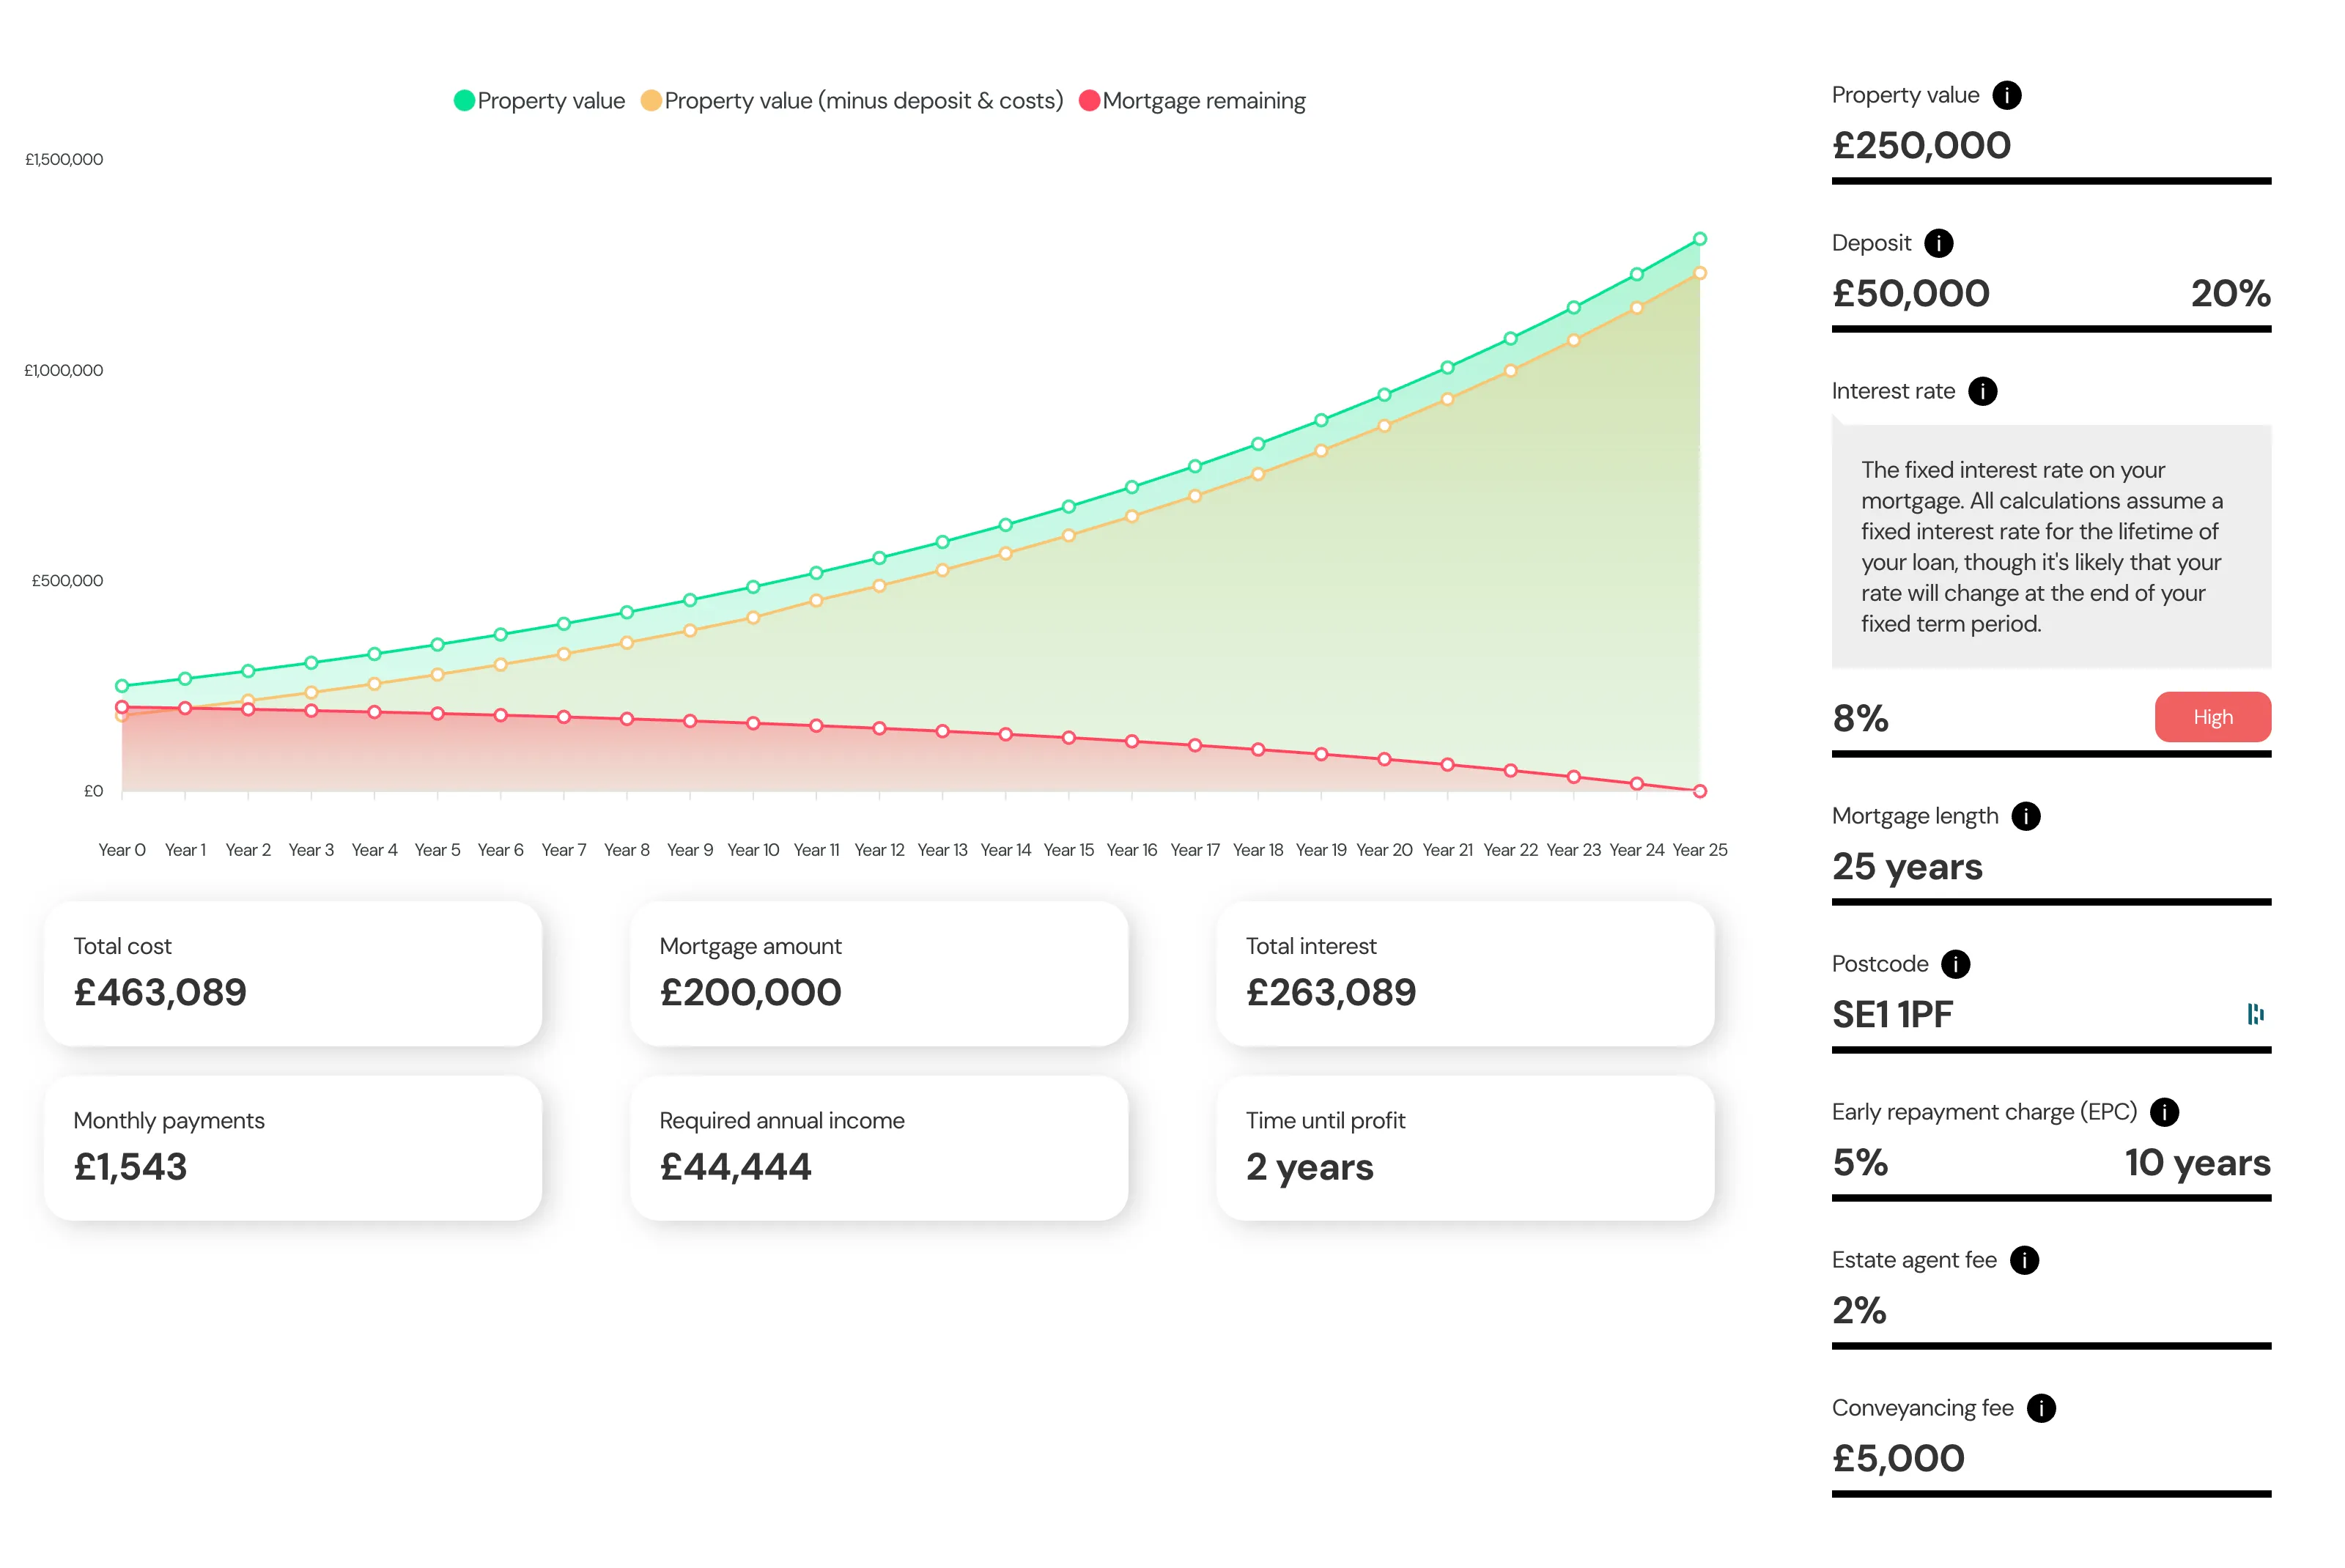Click the postcode lookup icon beside SE1 1PF
Viewport: 2345px width, 1568px height.
point(2255,1014)
